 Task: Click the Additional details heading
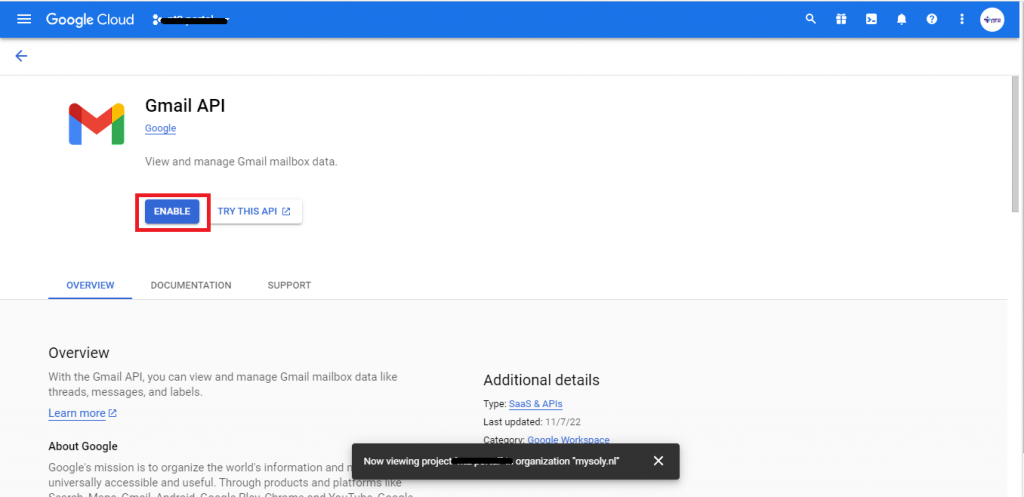(541, 380)
